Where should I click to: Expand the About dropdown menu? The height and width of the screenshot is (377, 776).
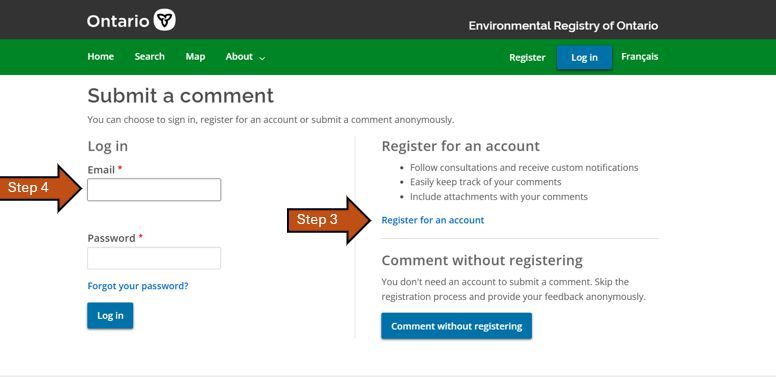[x=245, y=56]
